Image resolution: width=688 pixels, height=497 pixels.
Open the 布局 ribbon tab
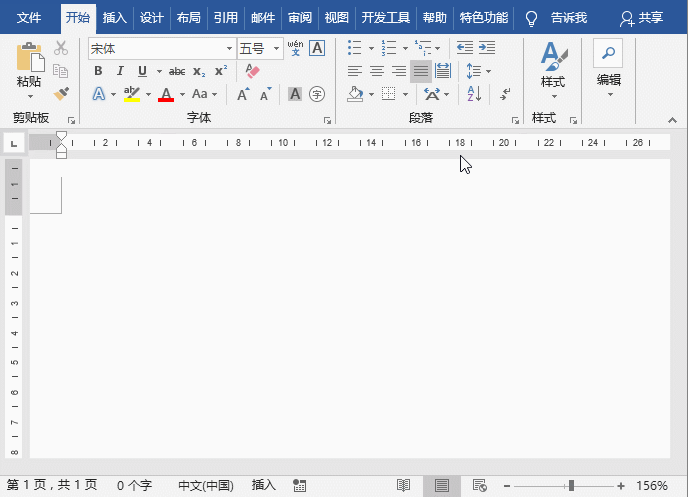[x=188, y=17]
